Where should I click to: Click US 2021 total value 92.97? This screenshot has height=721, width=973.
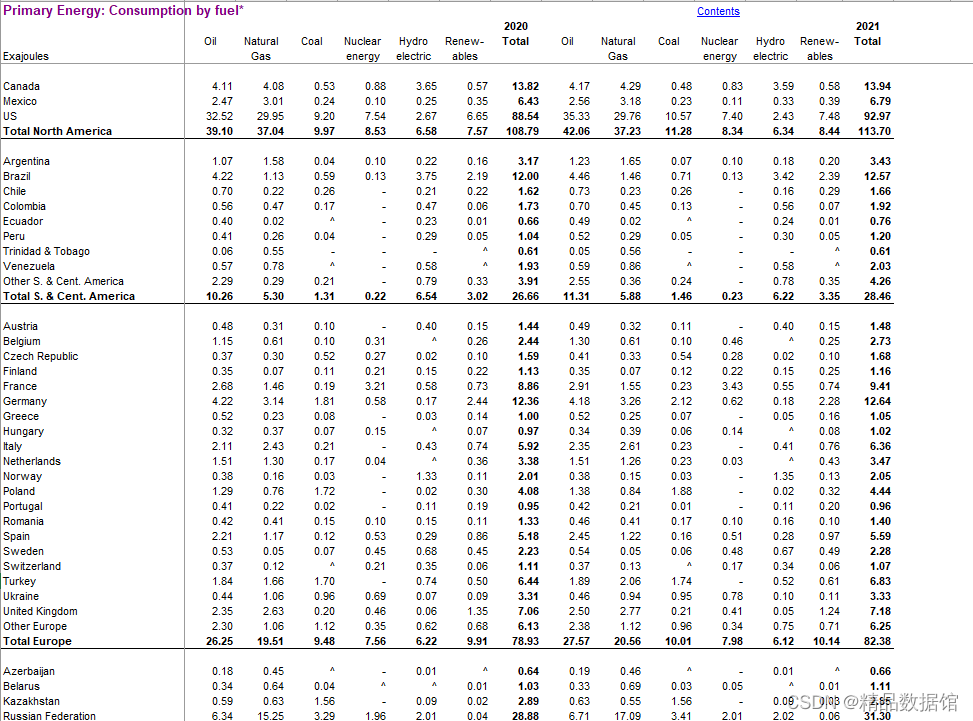pos(877,116)
